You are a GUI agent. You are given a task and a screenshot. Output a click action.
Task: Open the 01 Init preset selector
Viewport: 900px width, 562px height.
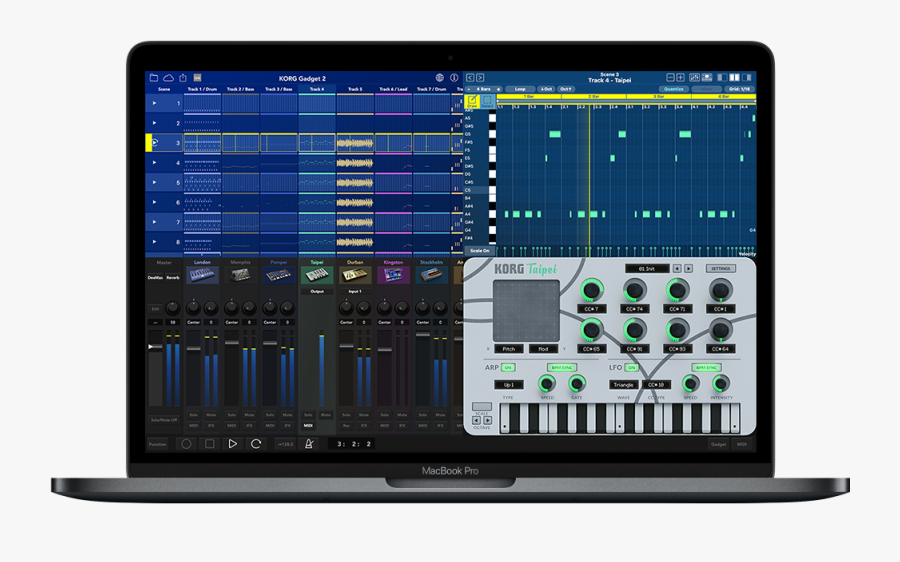647,269
